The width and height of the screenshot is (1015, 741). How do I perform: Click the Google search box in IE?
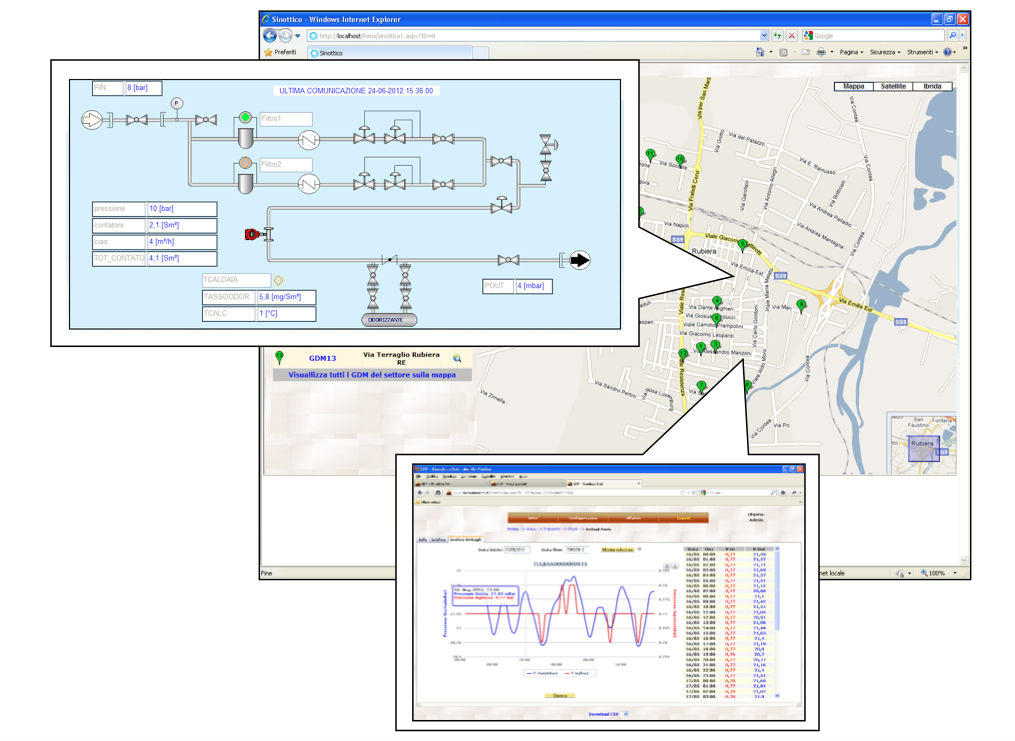pos(874,36)
